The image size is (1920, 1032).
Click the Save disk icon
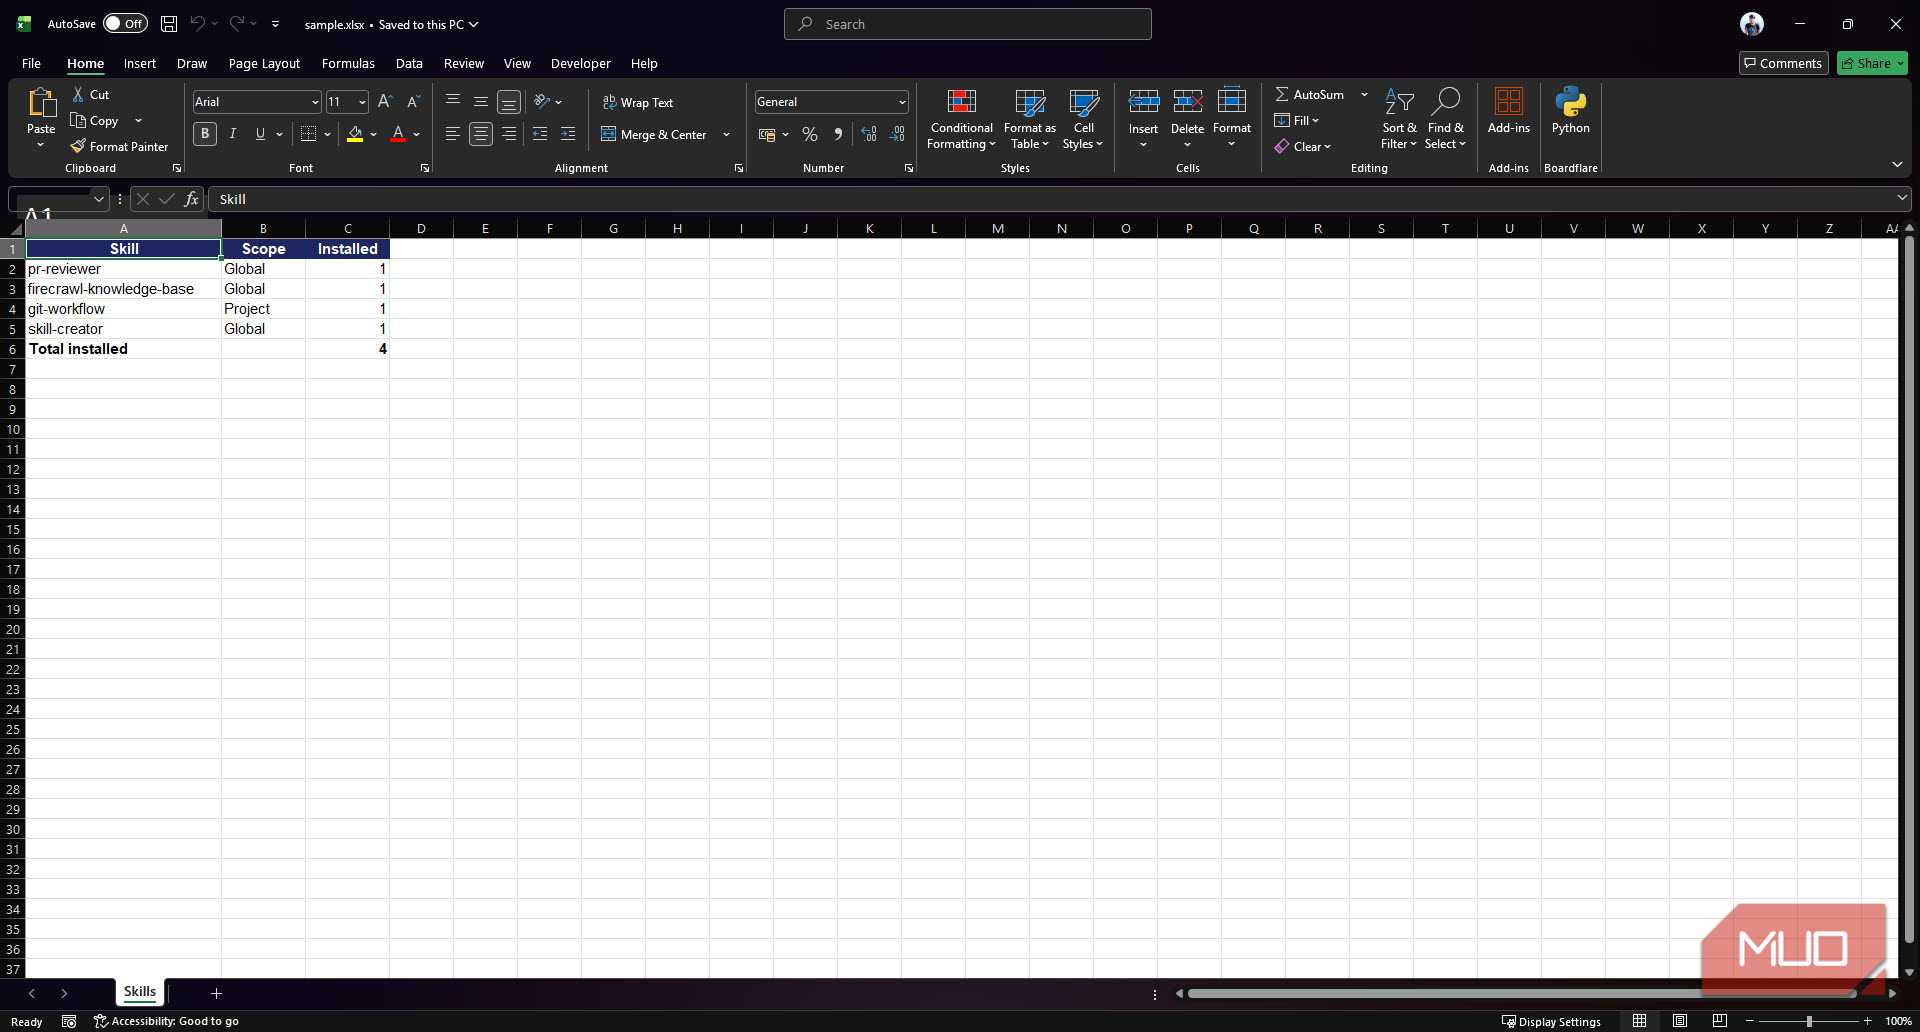[169, 24]
